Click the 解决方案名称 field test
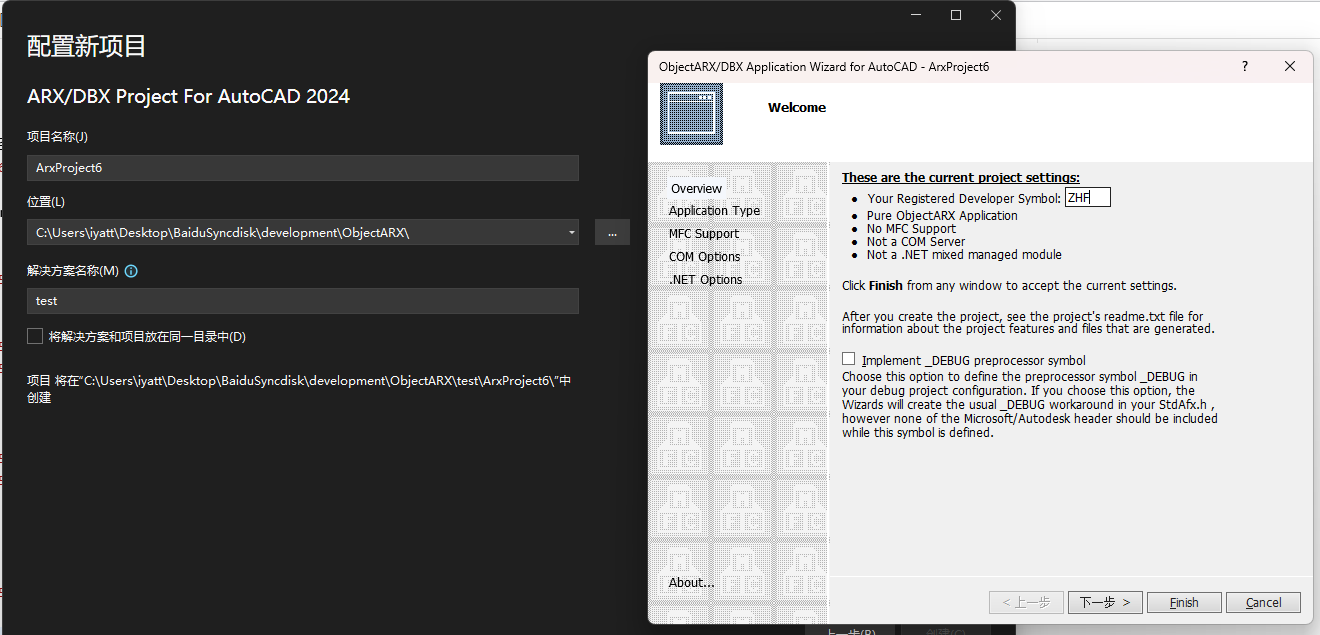This screenshot has width=1320, height=635. click(303, 301)
